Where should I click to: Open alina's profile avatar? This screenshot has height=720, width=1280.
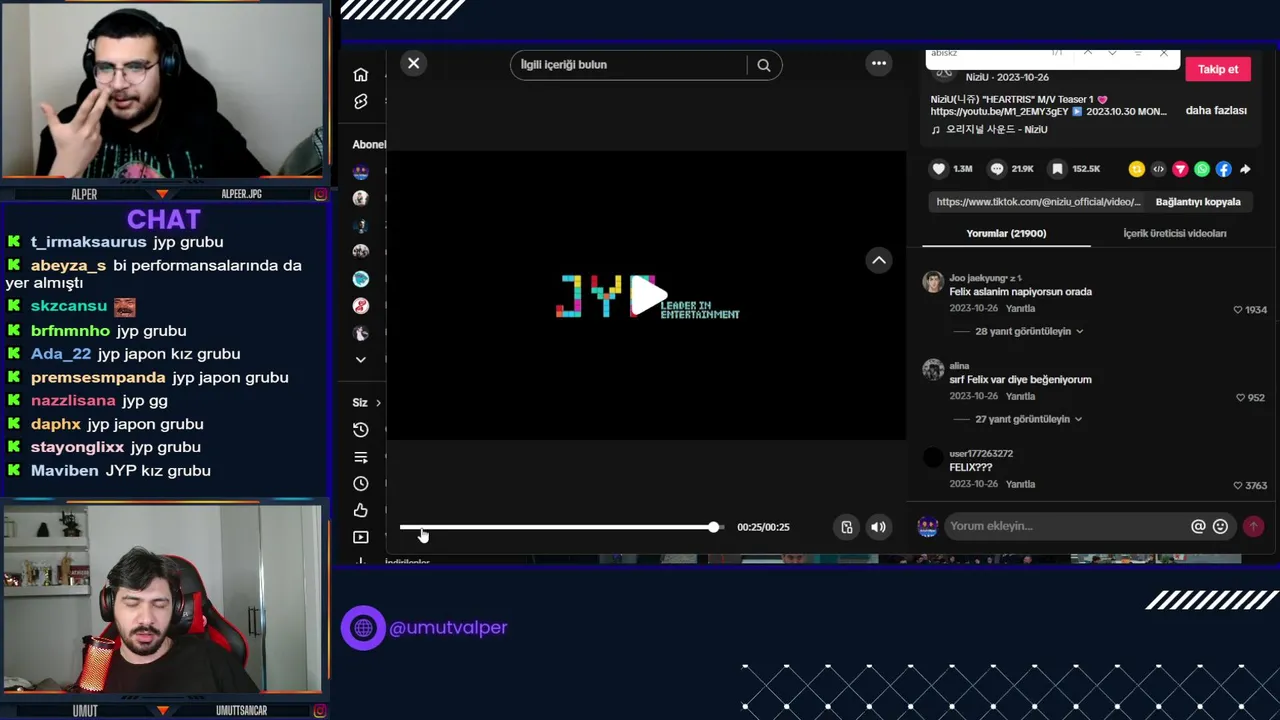pyautogui.click(x=933, y=370)
